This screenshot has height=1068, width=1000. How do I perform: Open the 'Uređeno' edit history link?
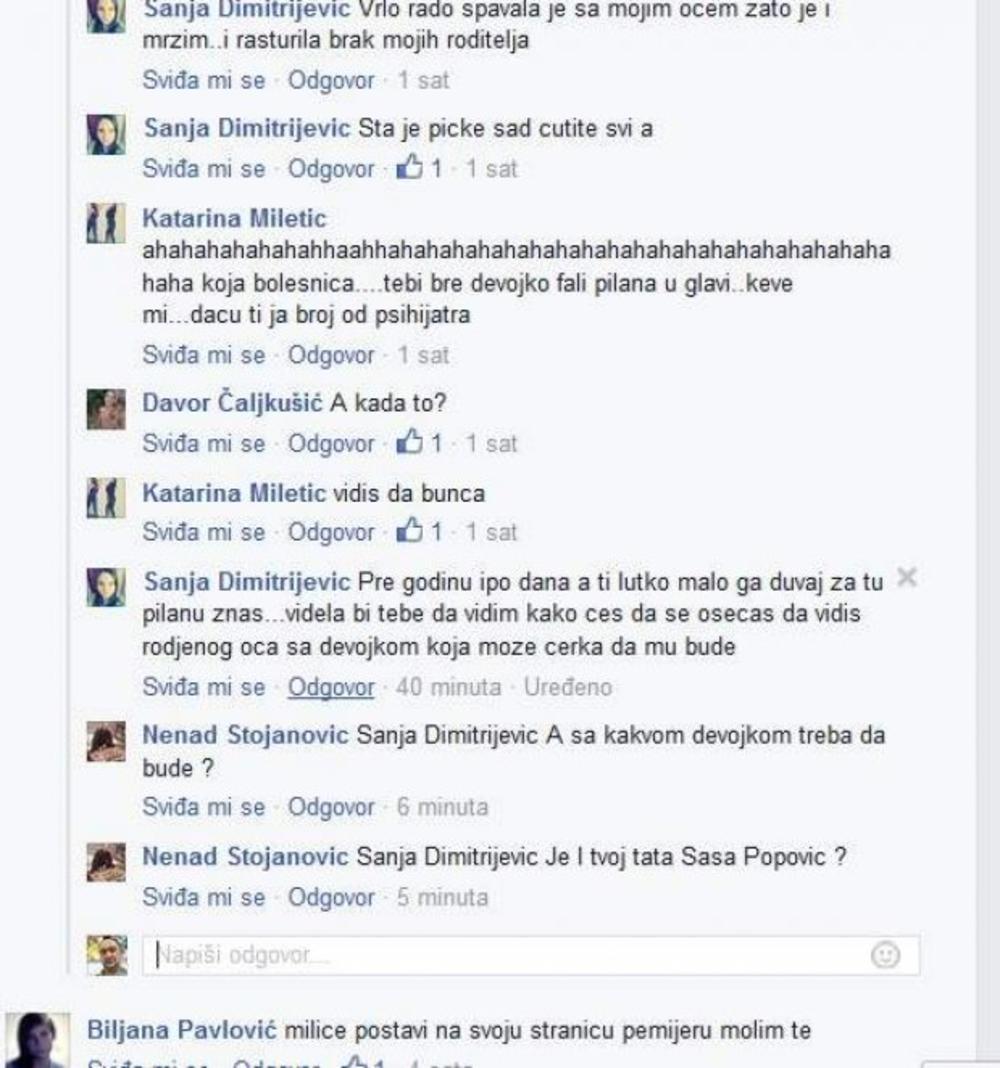(567, 687)
